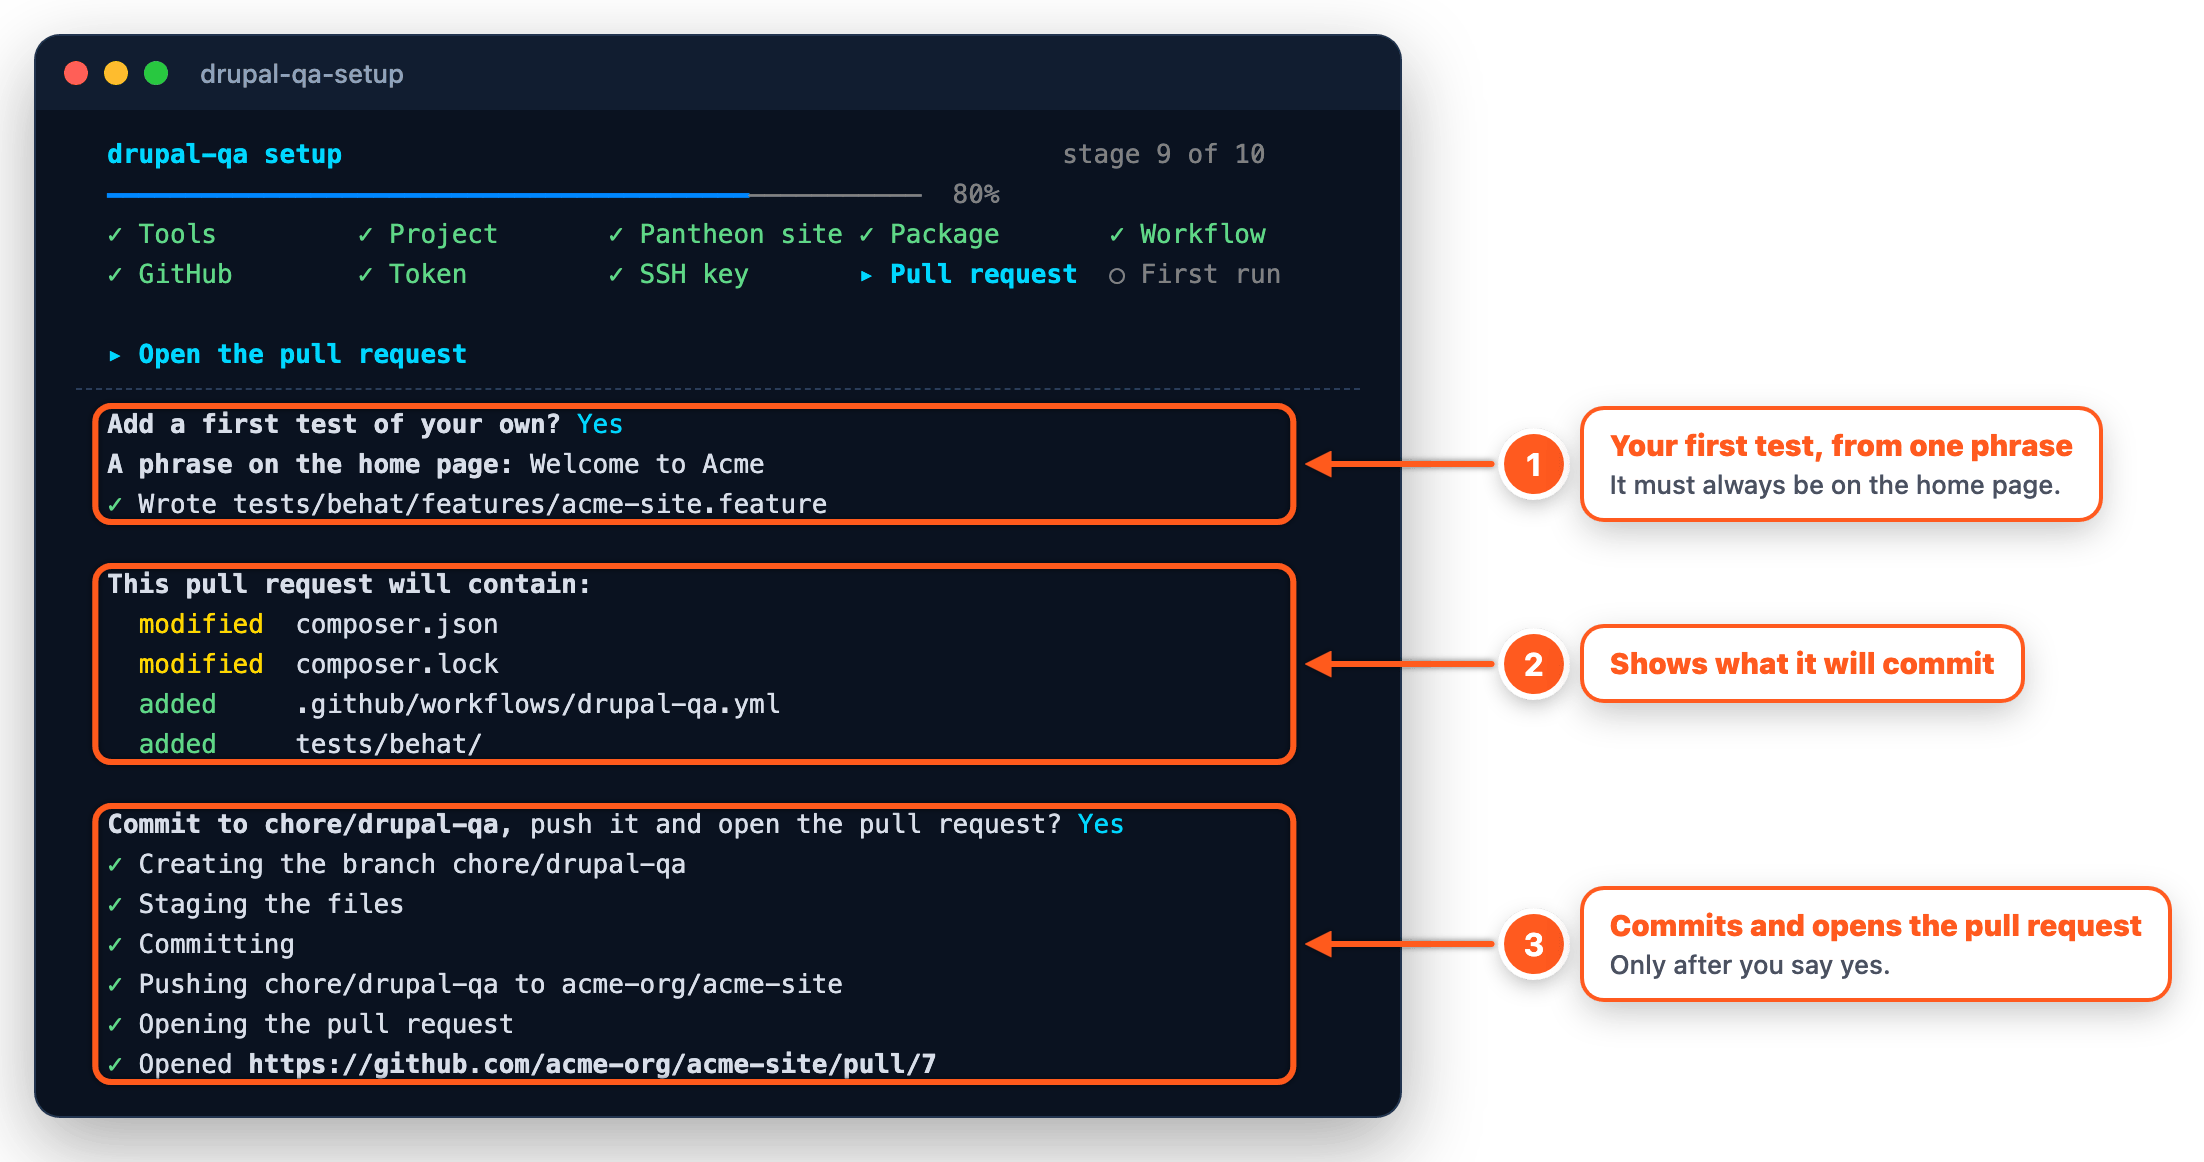This screenshot has height=1162, width=2204.
Task: Click the red close window button
Action: tap(76, 74)
